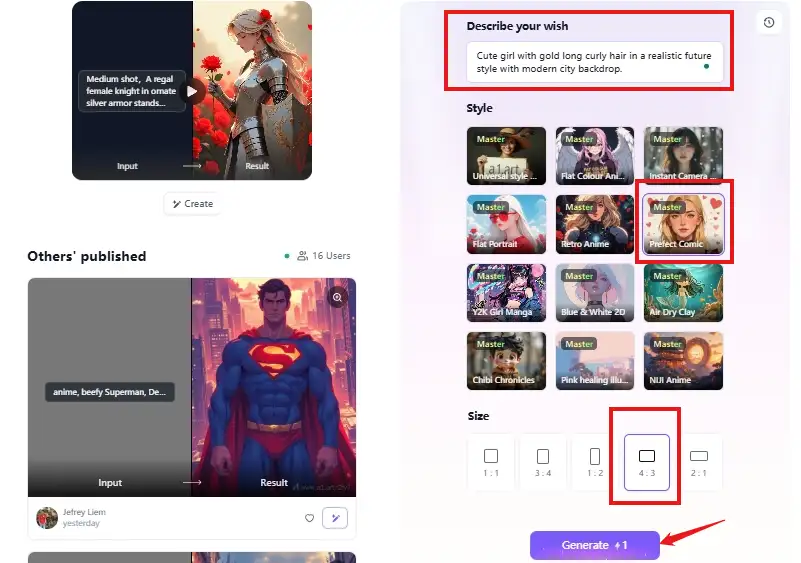Click the 16 Users indicator
The height and width of the screenshot is (563, 801).
click(324, 255)
